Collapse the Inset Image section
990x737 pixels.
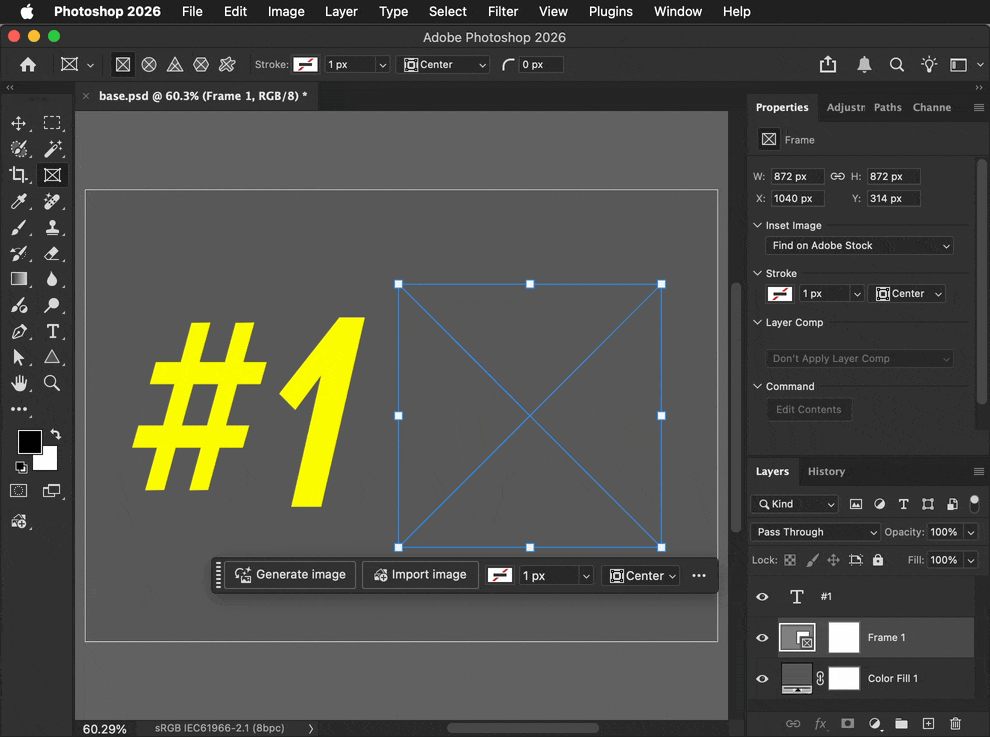click(758, 225)
